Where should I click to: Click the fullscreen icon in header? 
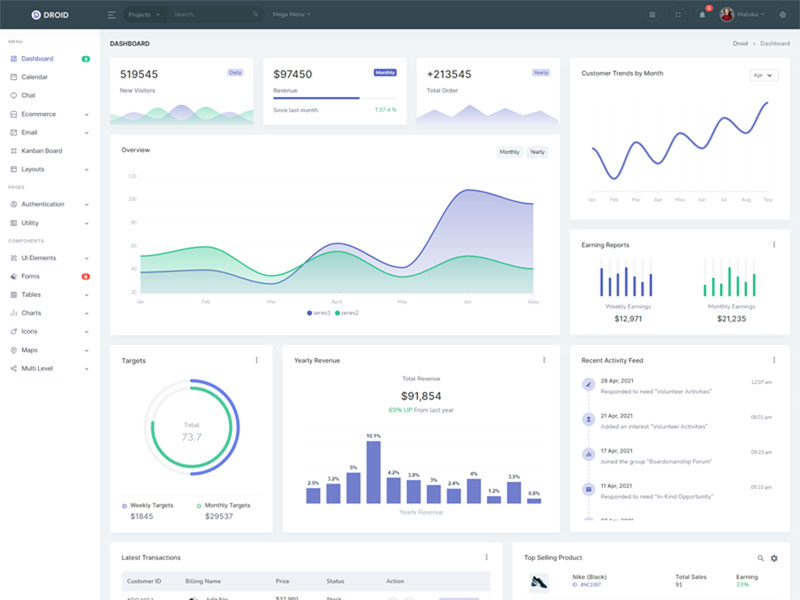(x=678, y=15)
